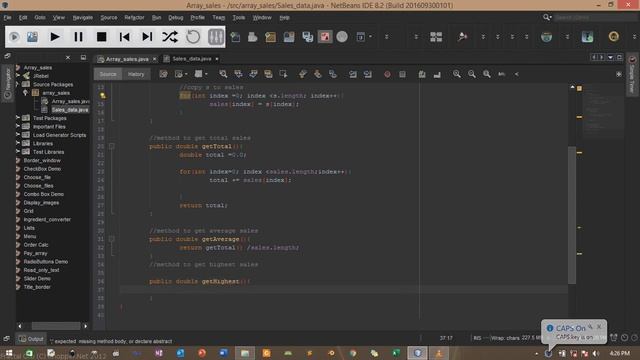Click the blue-green square toolbar icon
Image resolution: width=640 pixels, height=360 pixels.
point(587,37)
